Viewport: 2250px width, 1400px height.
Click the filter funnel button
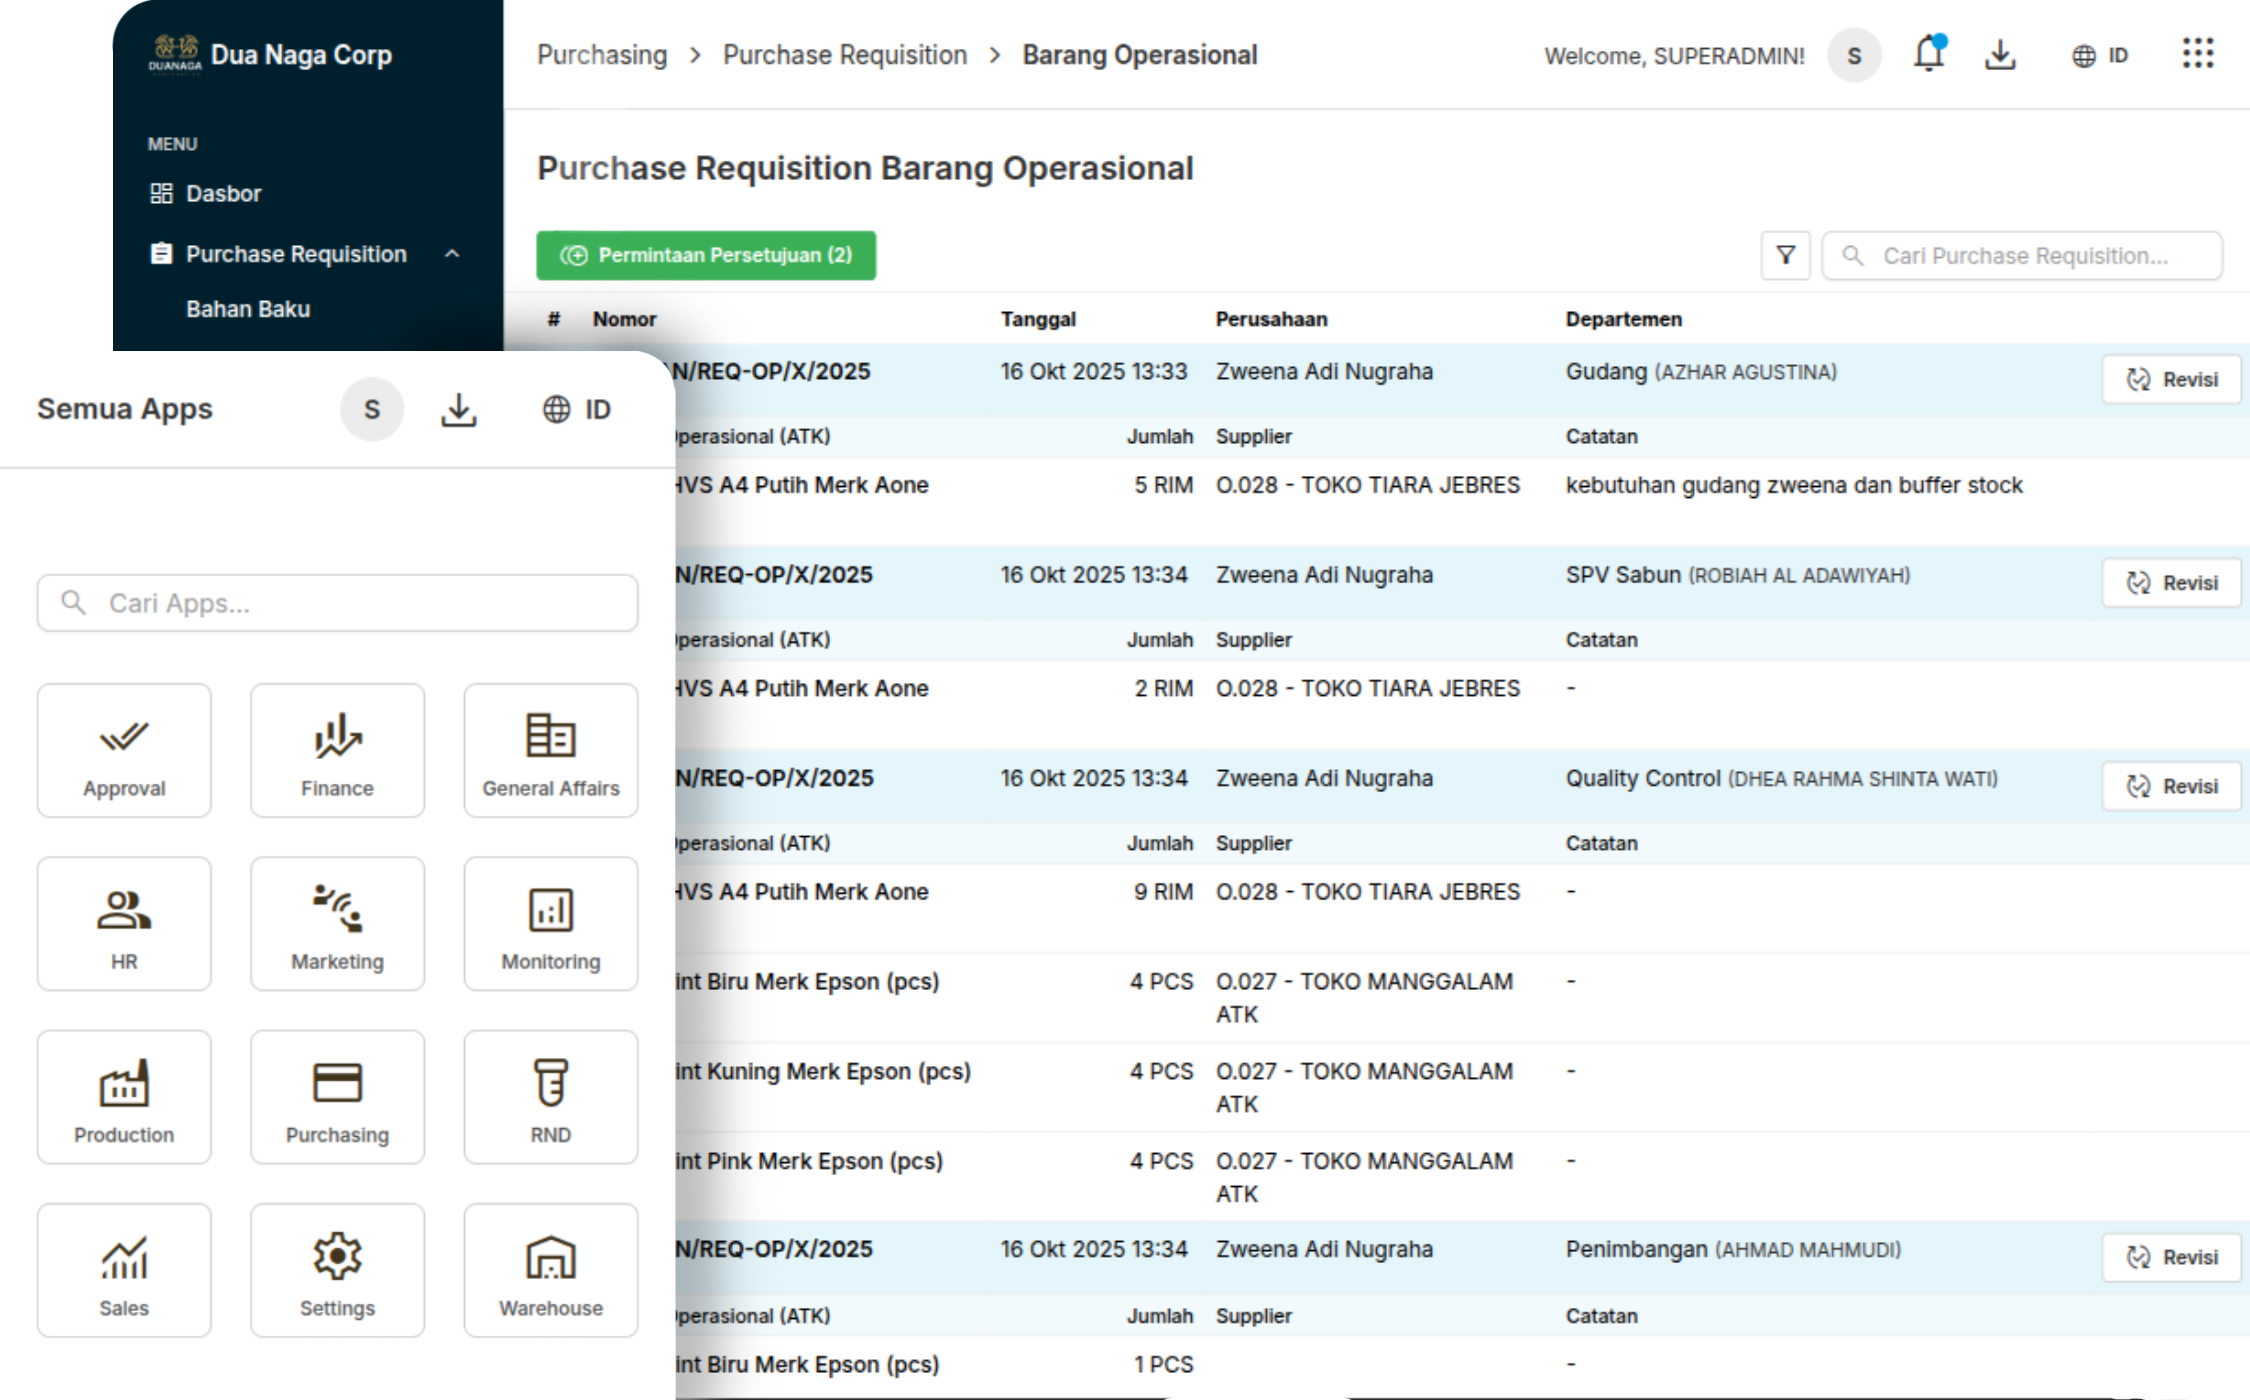(1785, 256)
